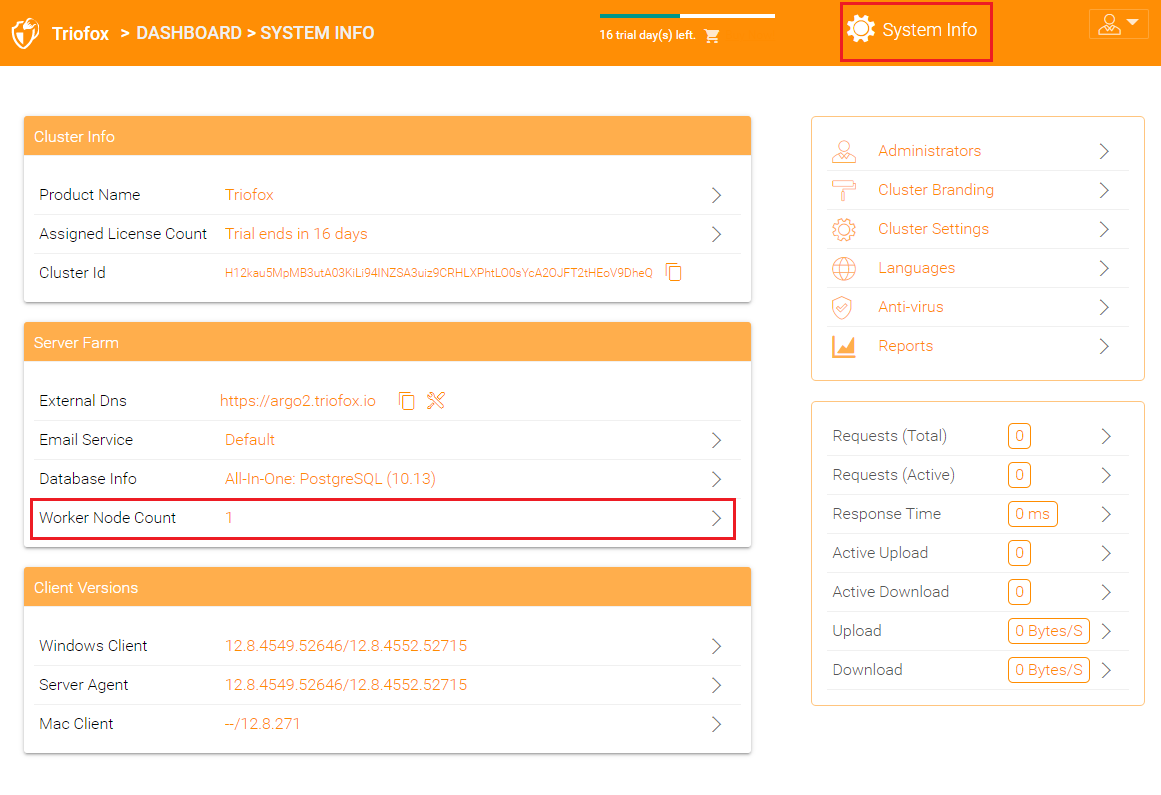This screenshot has width=1161, height=795.
Task: Open the Requests (Total) chevron
Action: [x=1106, y=436]
